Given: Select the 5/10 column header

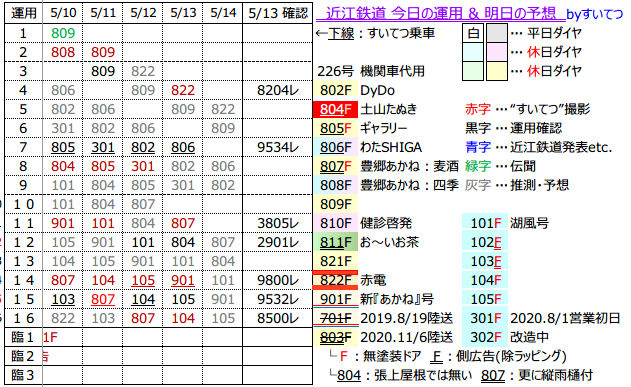Looking at the screenshot, I should pyautogui.click(x=63, y=13).
